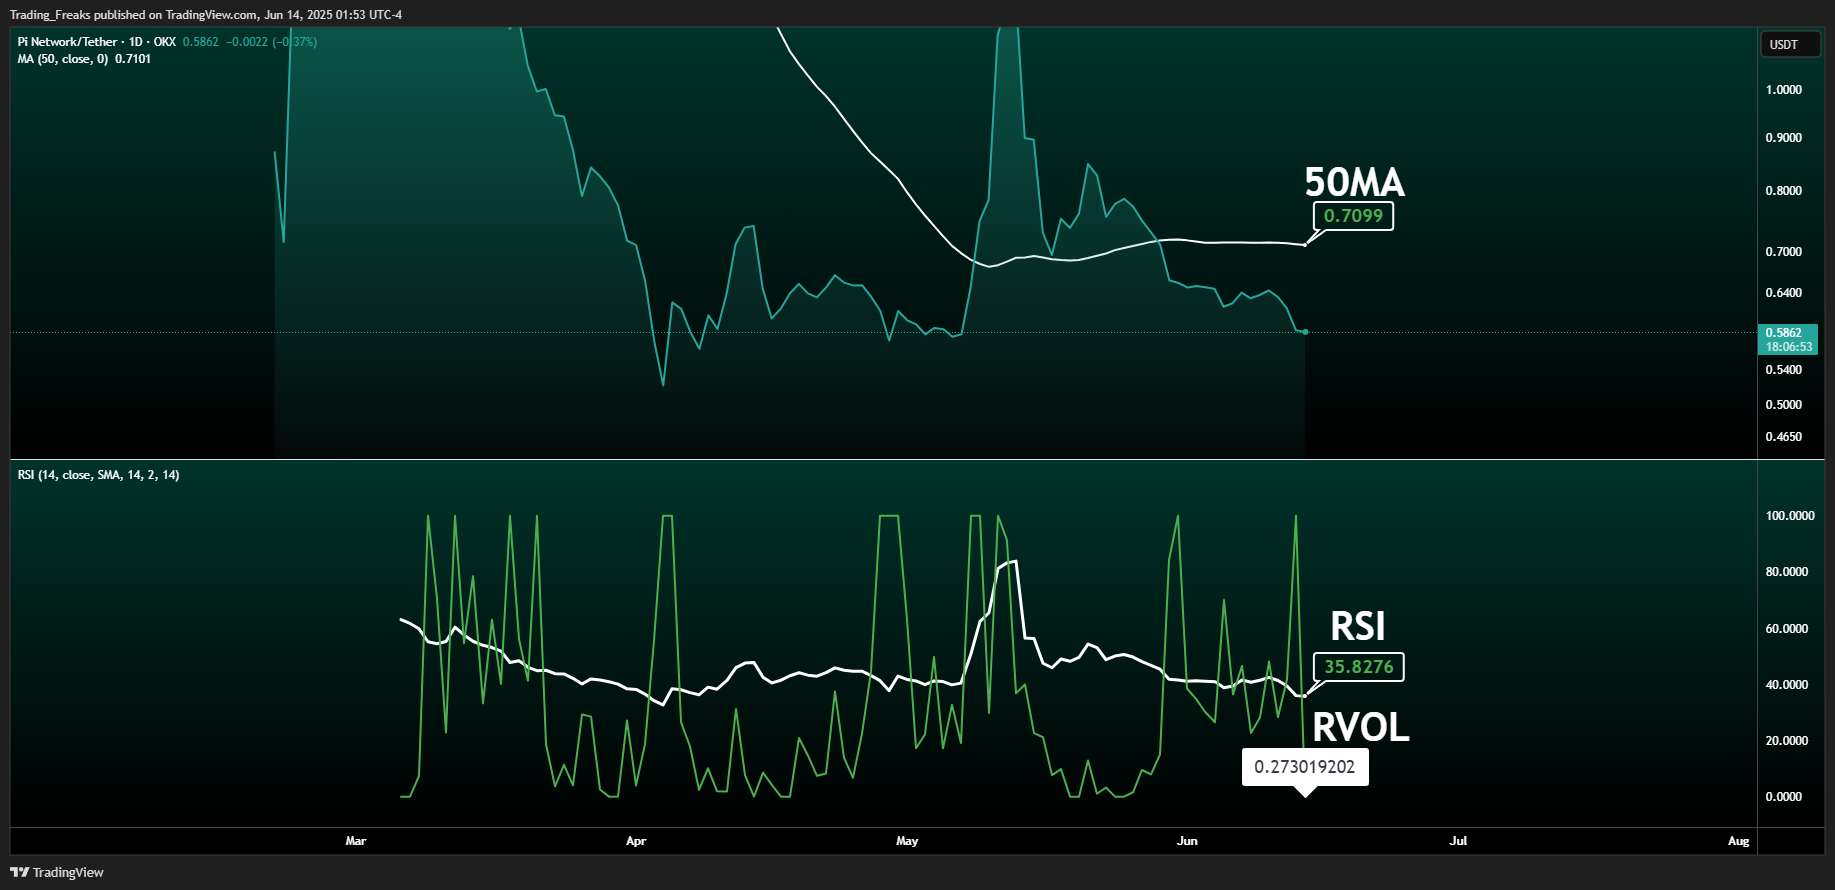Click the 0.273019202 RVOL callout
Image resolution: width=1835 pixels, height=890 pixels.
[x=1305, y=767]
